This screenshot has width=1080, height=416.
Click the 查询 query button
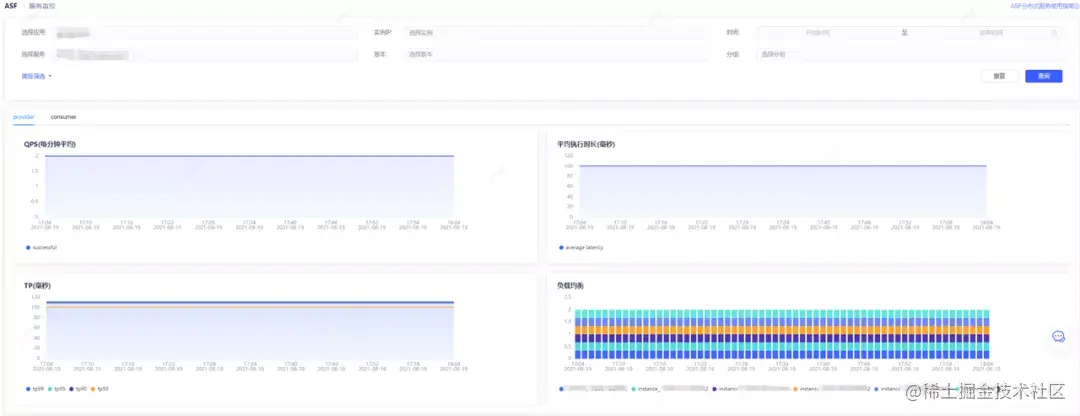tap(1043, 76)
